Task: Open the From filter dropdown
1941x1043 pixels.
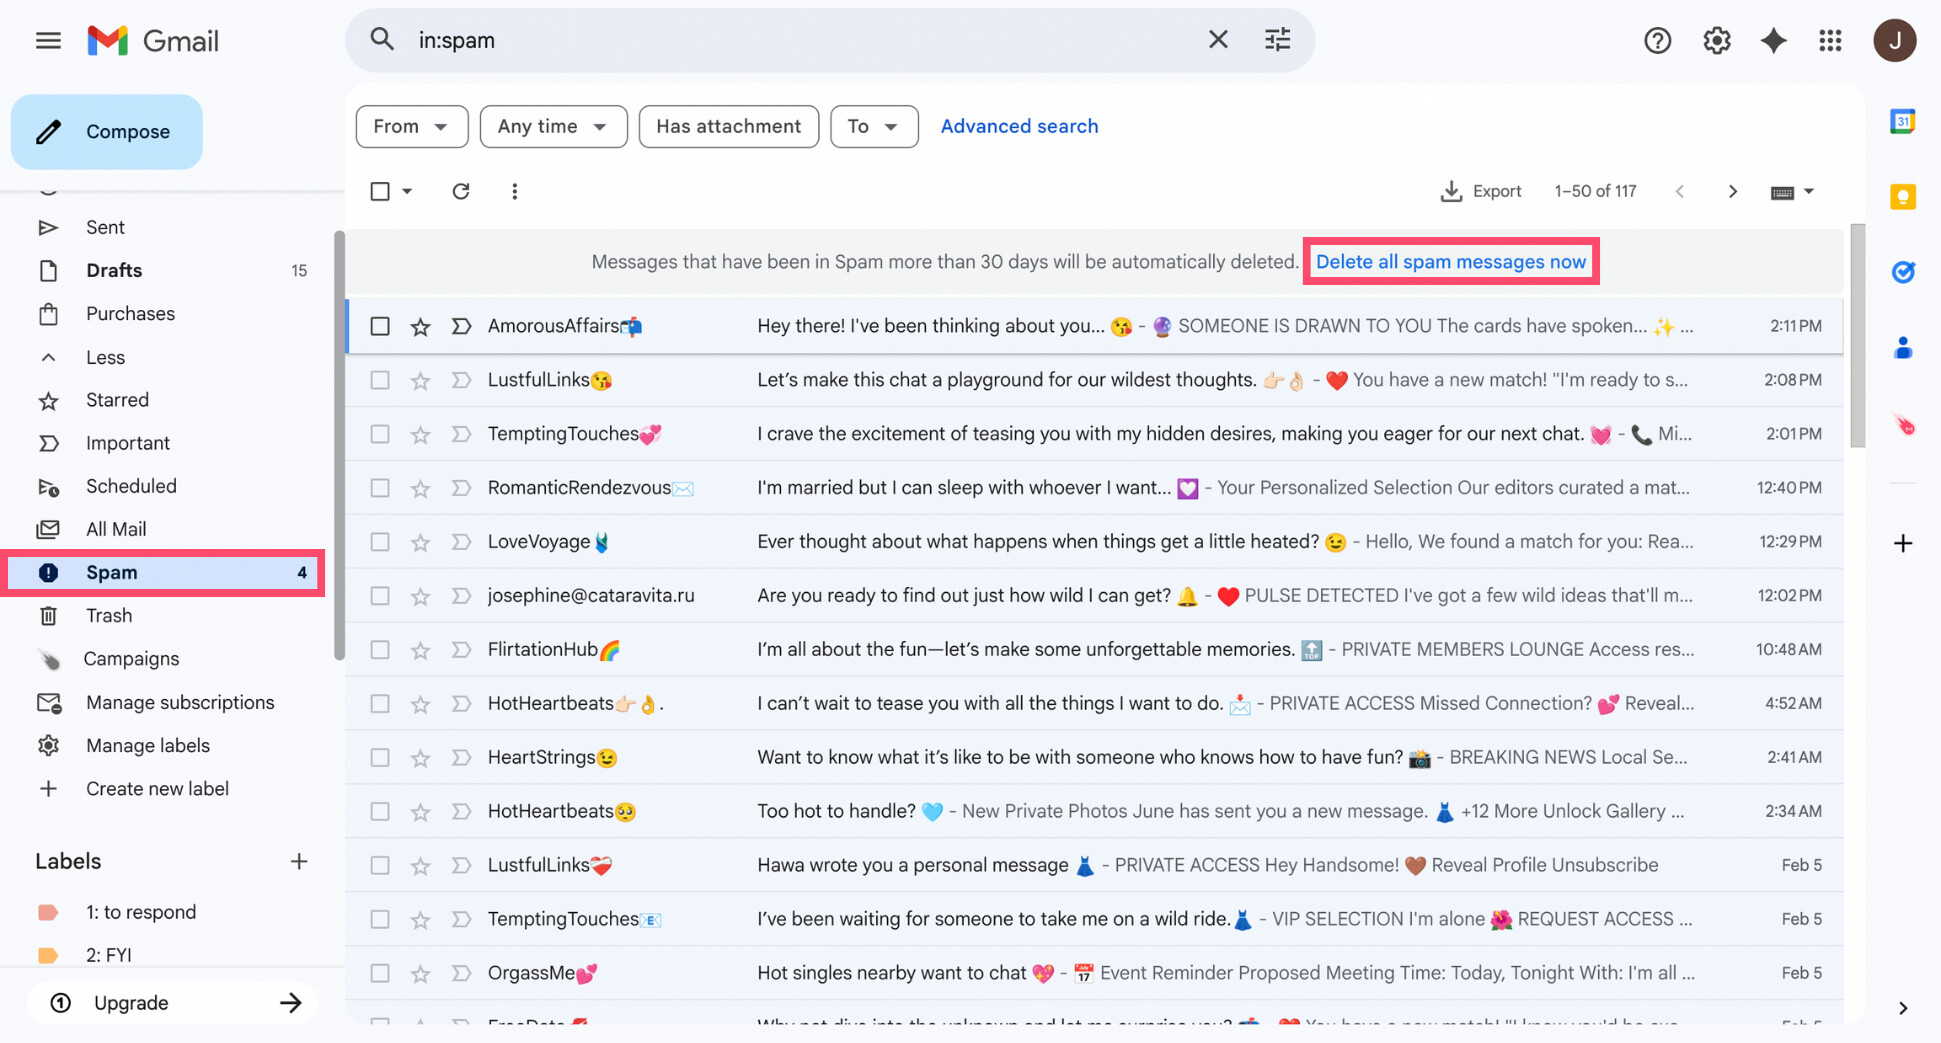Action: click(411, 126)
